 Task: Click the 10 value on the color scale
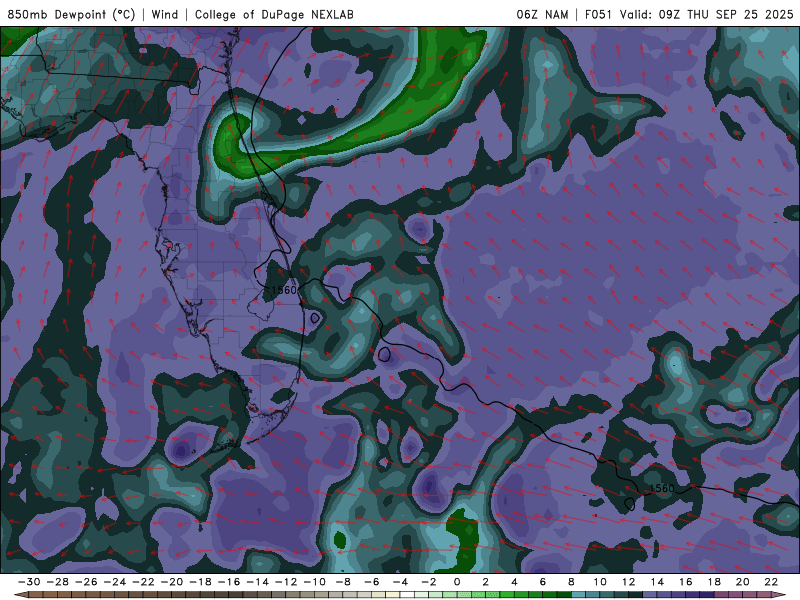[599, 582]
